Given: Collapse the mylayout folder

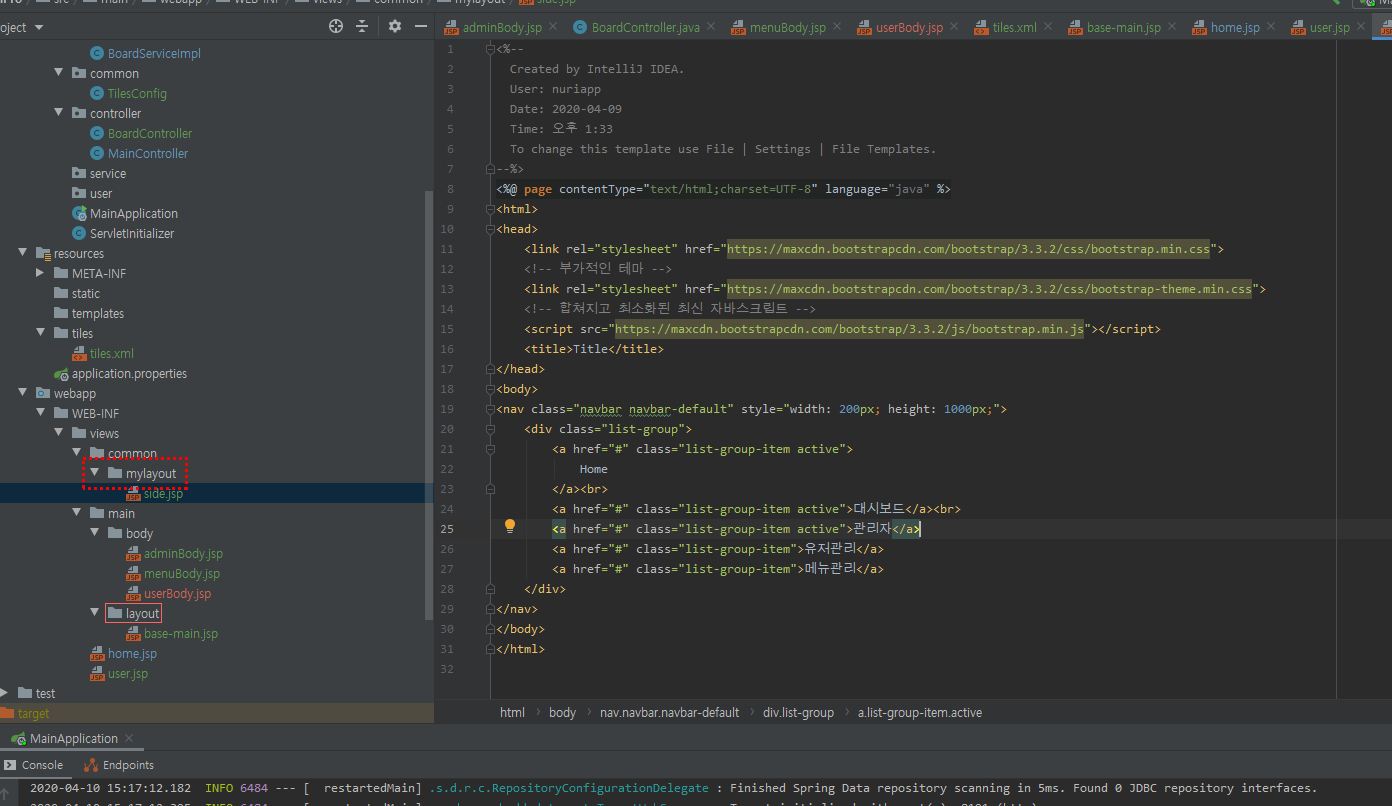Looking at the screenshot, I should pos(95,473).
